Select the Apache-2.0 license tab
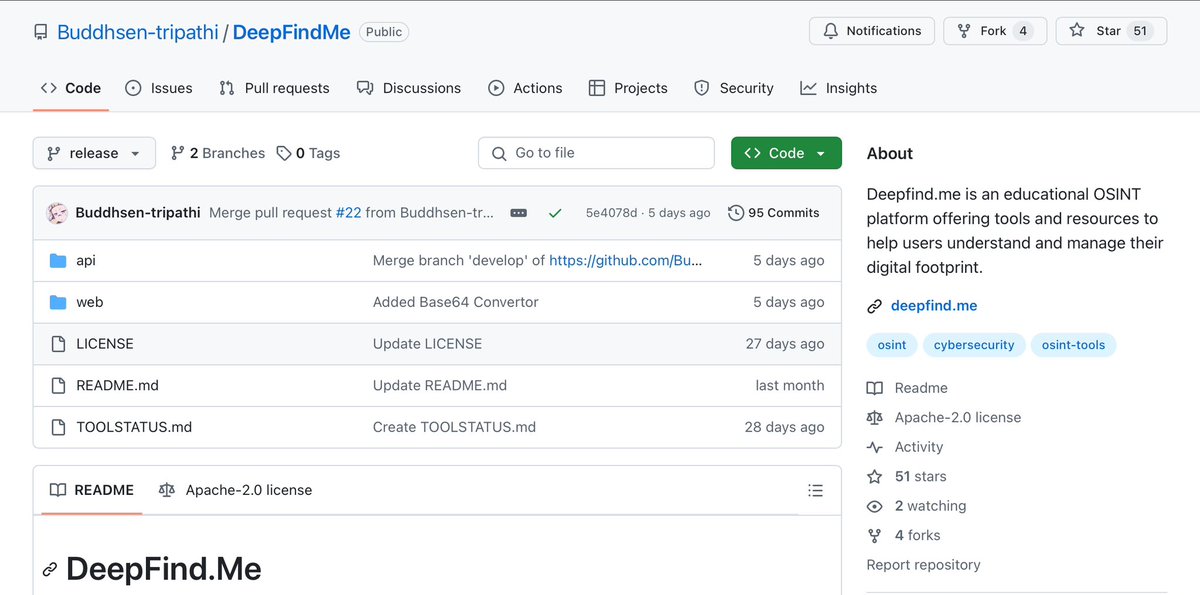This screenshot has width=1200, height=595. [235, 490]
